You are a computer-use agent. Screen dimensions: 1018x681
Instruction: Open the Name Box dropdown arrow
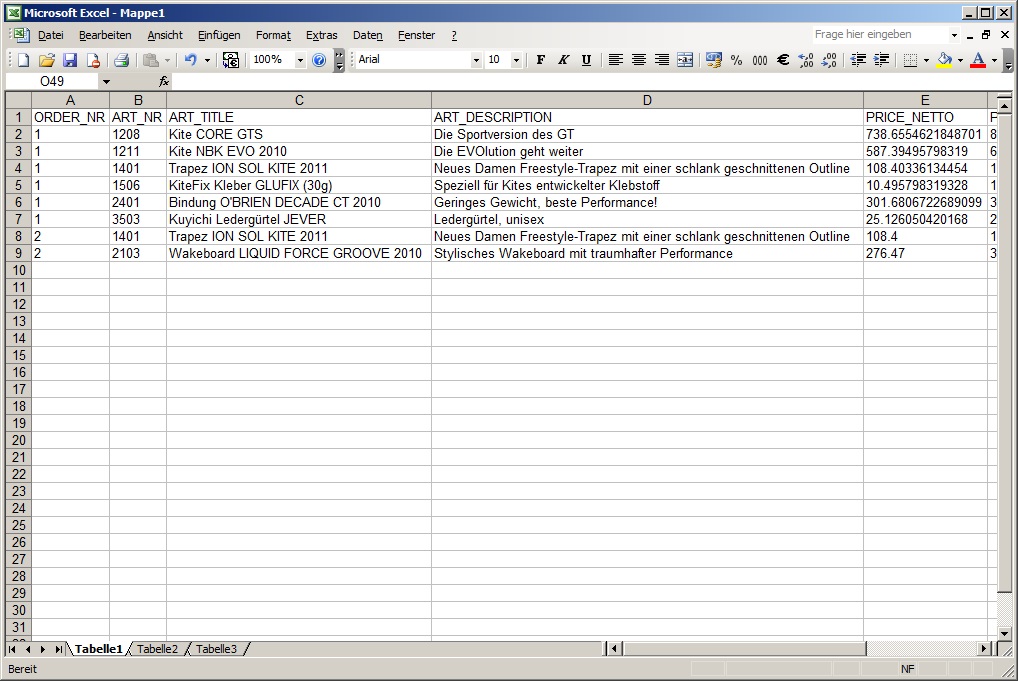pyautogui.click(x=106, y=82)
